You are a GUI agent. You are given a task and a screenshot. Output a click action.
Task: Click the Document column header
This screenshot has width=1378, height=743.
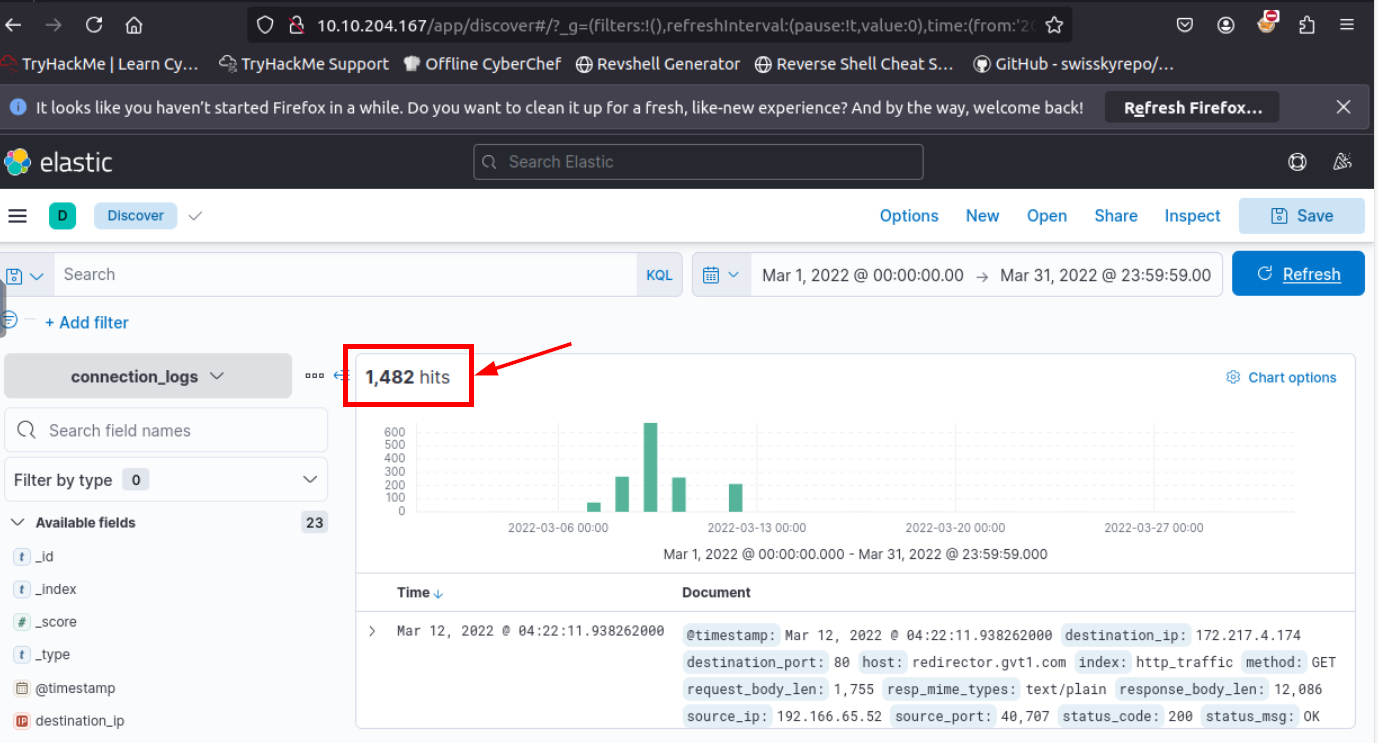pos(716,592)
